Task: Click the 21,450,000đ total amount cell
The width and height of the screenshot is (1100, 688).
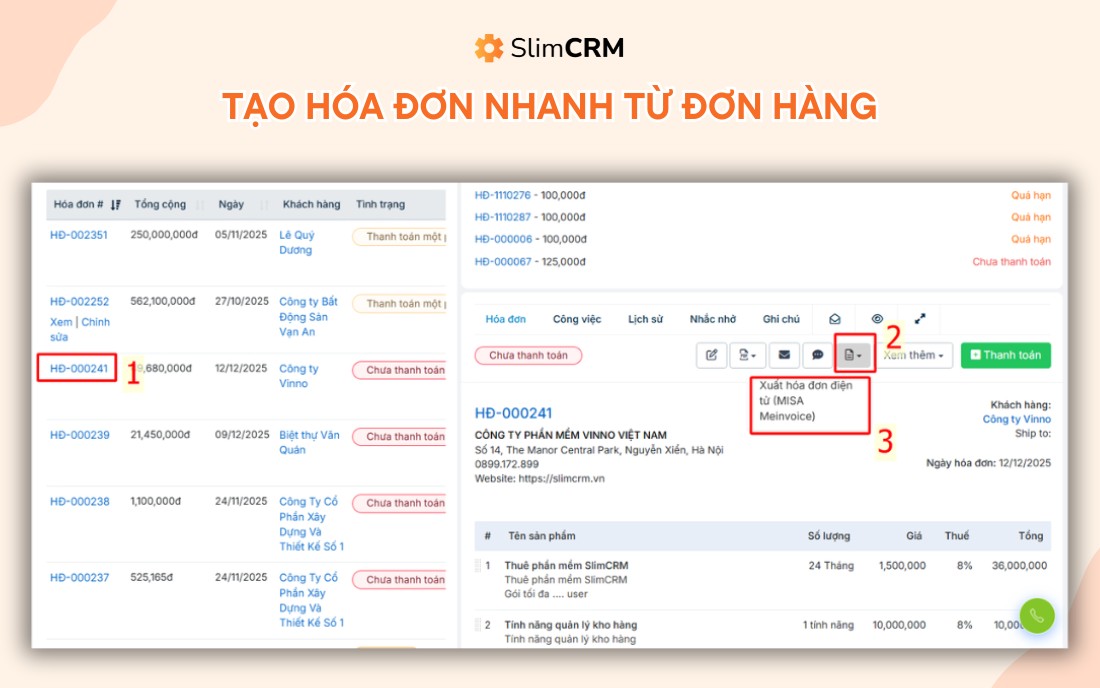Action: (160, 435)
